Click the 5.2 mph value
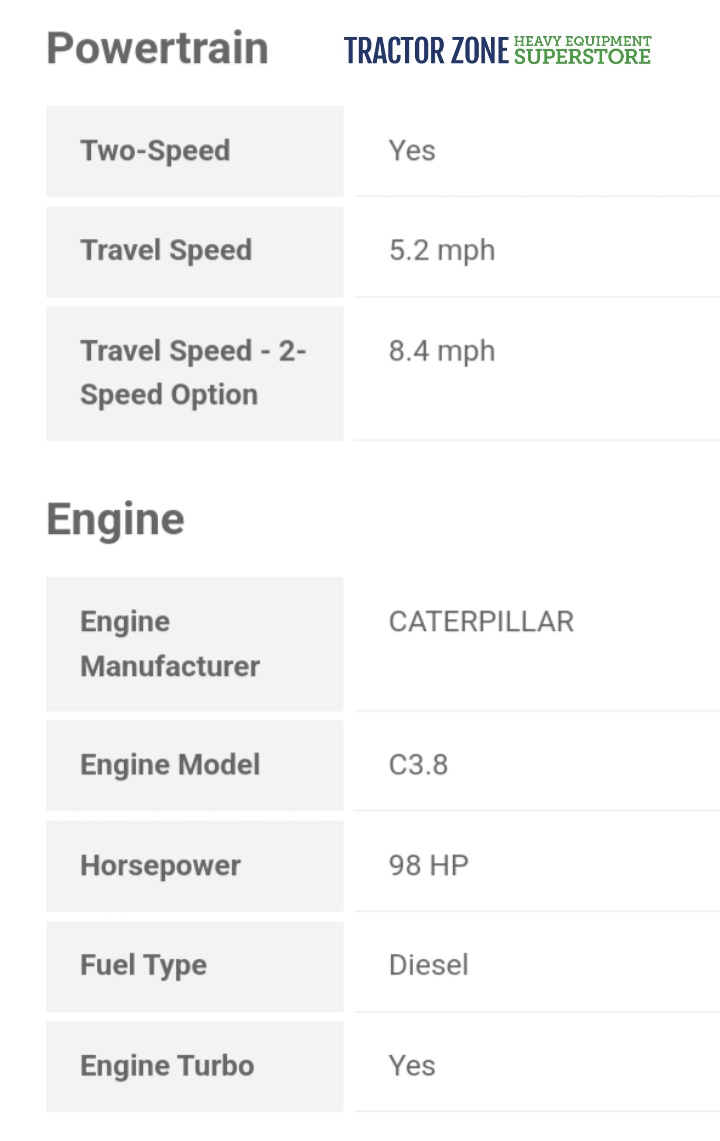 (442, 250)
